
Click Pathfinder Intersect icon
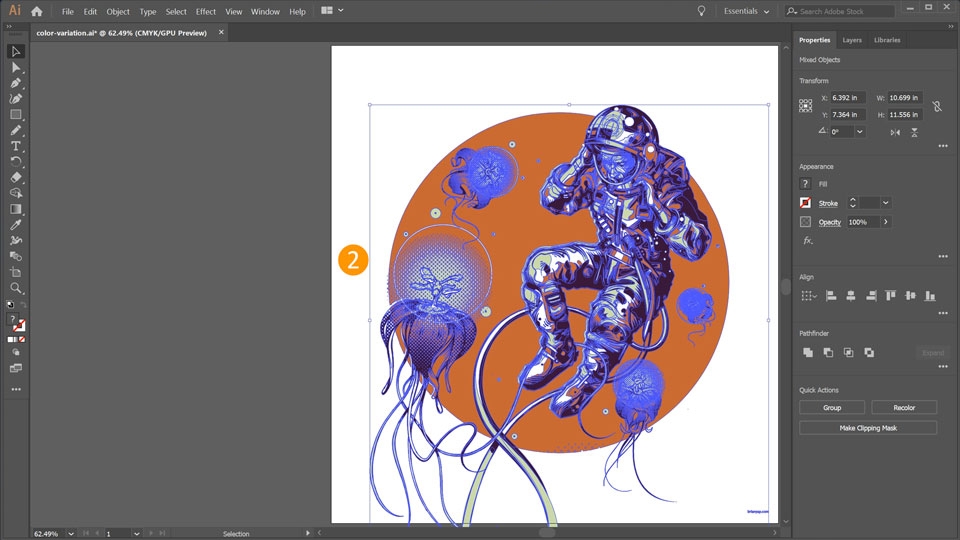coord(849,353)
